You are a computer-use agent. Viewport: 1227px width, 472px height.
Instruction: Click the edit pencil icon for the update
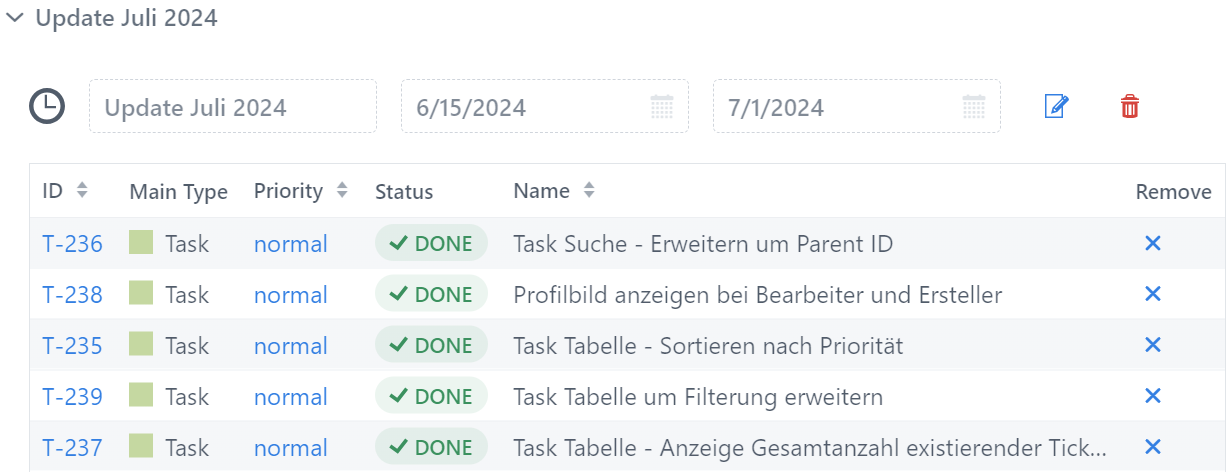1057,106
